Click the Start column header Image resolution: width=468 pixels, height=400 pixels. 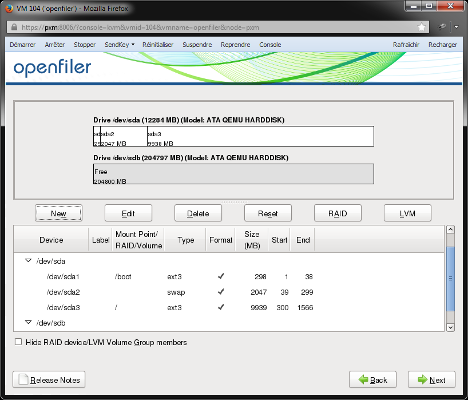click(279, 240)
